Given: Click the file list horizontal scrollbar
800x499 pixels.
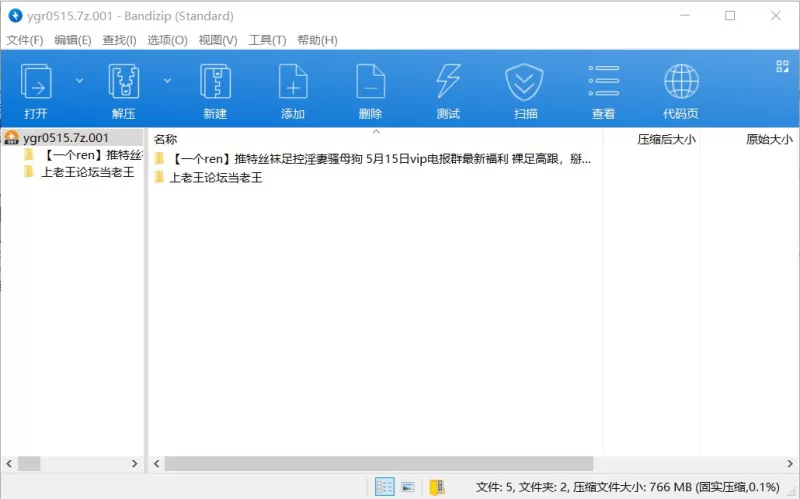Looking at the screenshot, I should tap(379, 464).
